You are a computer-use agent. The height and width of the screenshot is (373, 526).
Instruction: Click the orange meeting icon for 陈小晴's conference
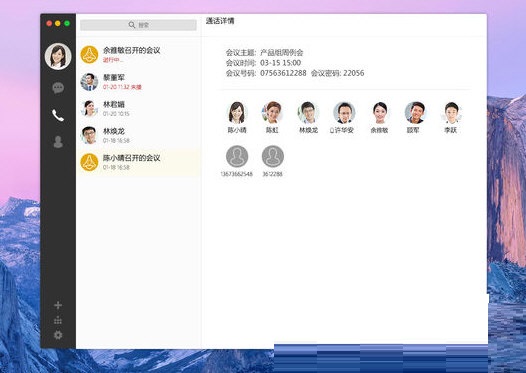coord(89,162)
